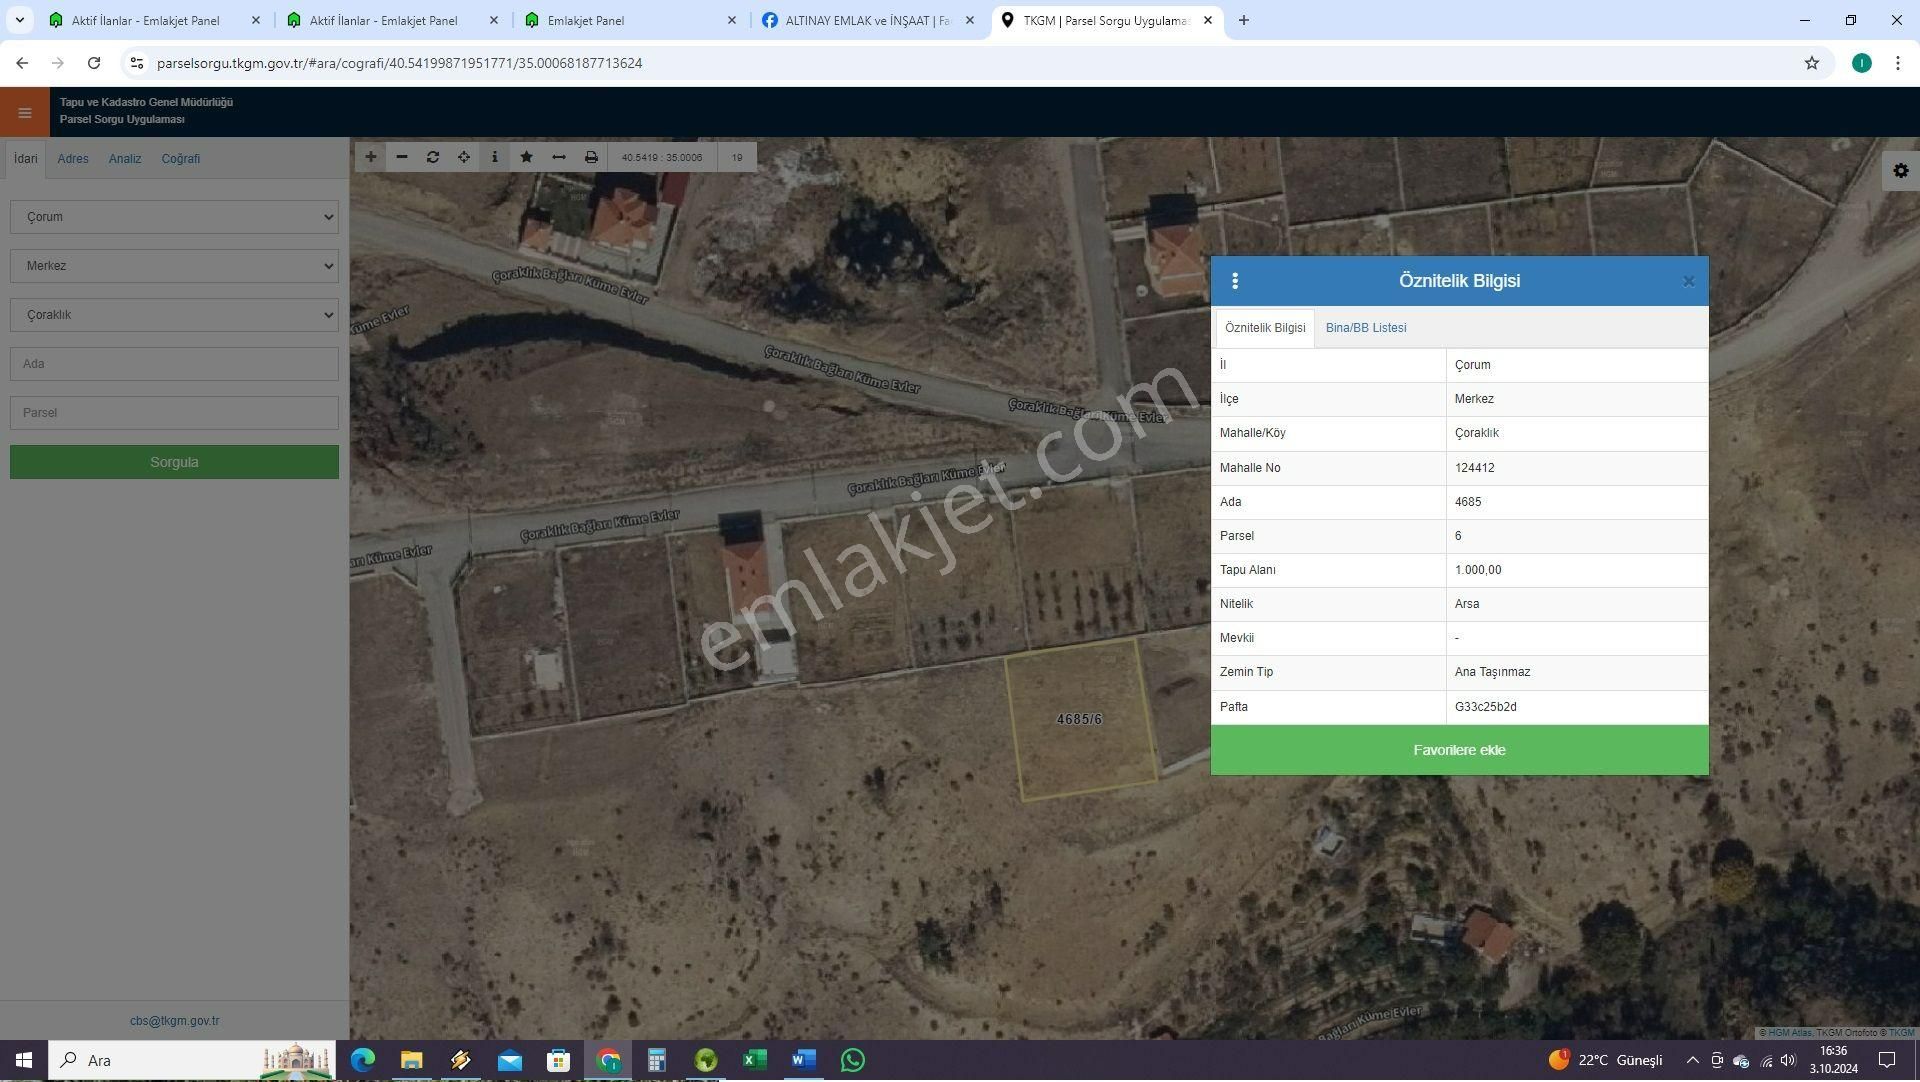Click the refresh/reload map icon
This screenshot has height=1082, width=1920.
[433, 157]
